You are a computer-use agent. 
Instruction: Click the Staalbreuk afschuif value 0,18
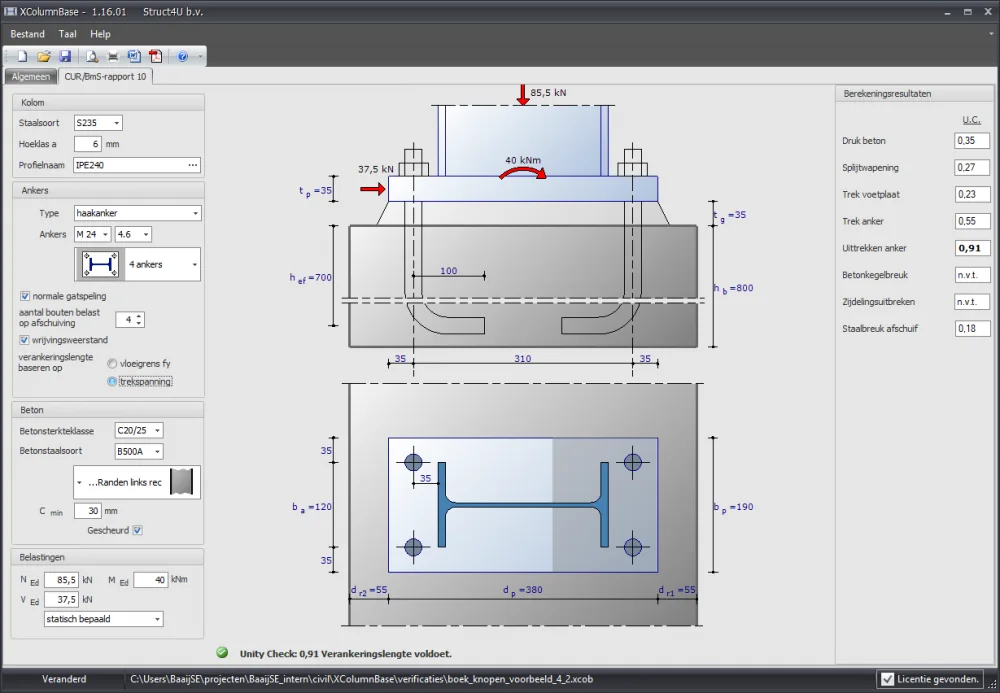[972, 328]
